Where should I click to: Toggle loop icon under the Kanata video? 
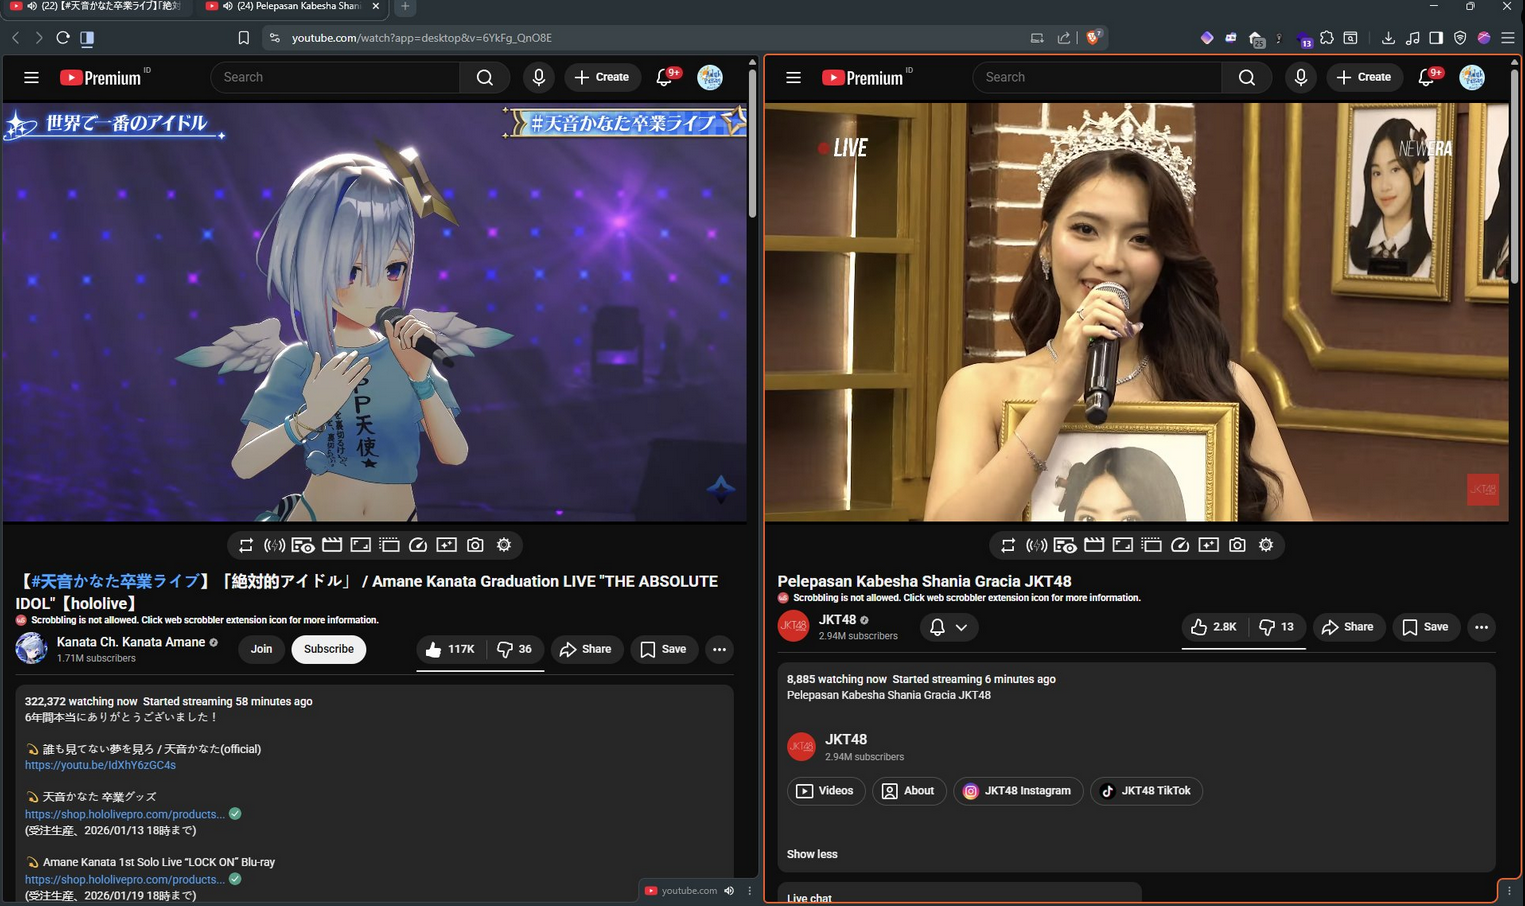[245, 545]
